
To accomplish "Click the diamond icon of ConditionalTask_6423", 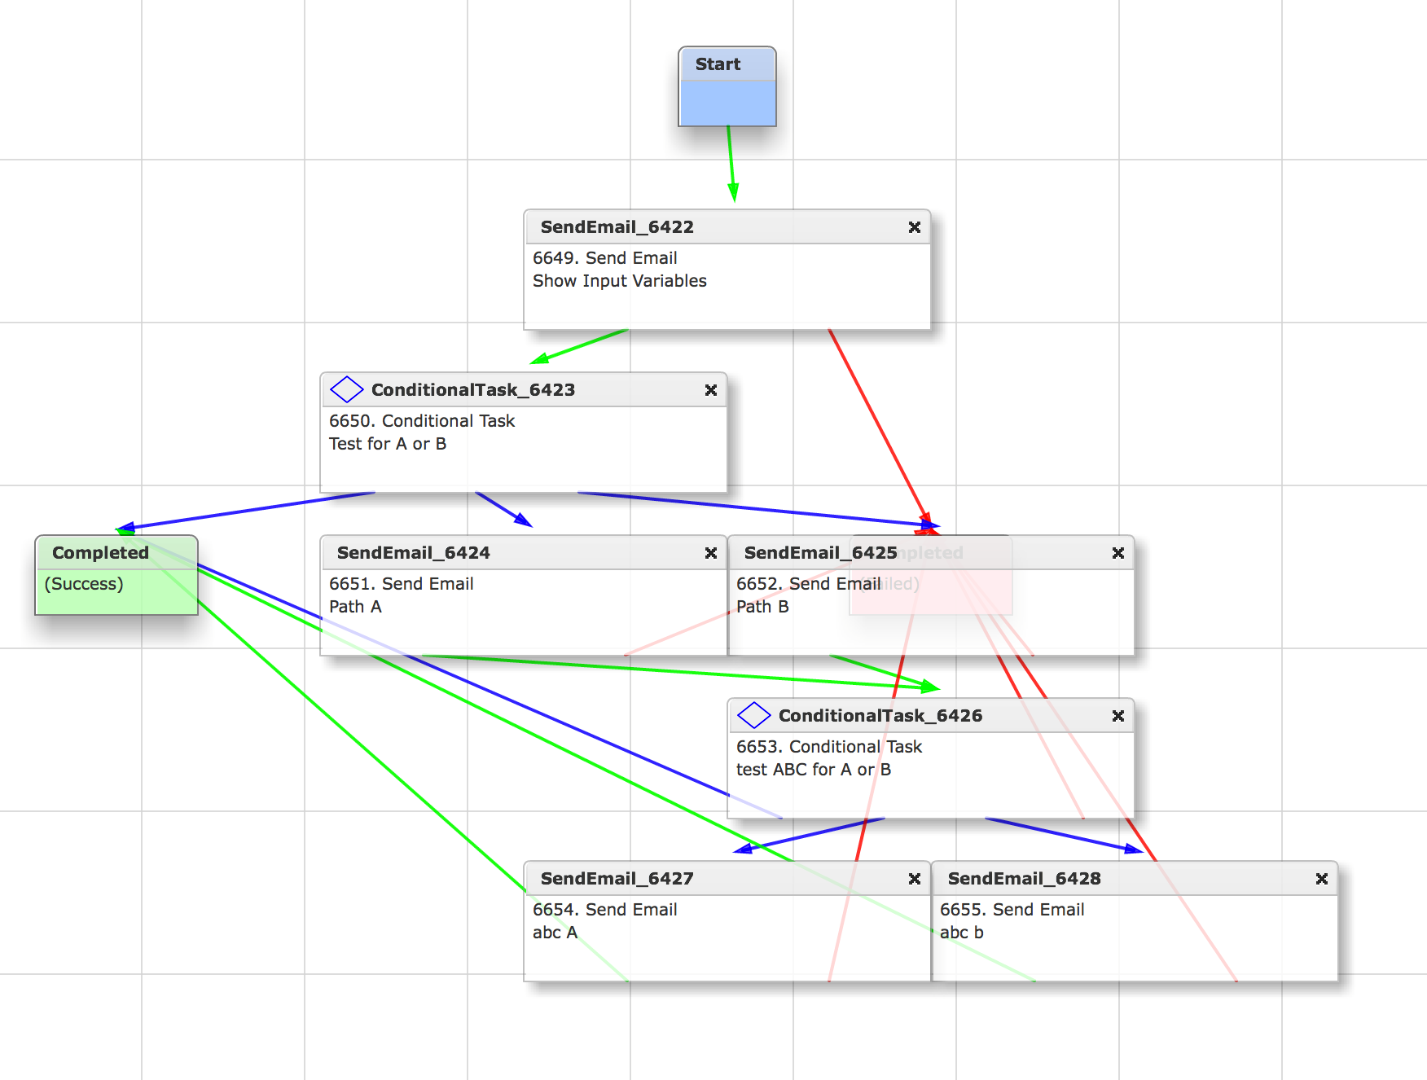I will click(347, 389).
